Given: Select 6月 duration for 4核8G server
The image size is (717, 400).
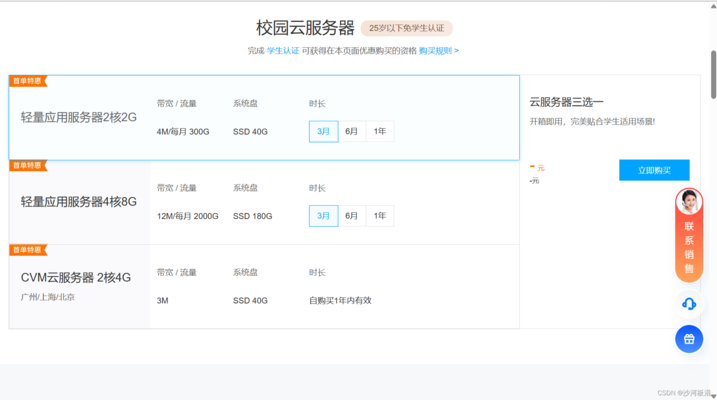Looking at the screenshot, I should pos(352,216).
